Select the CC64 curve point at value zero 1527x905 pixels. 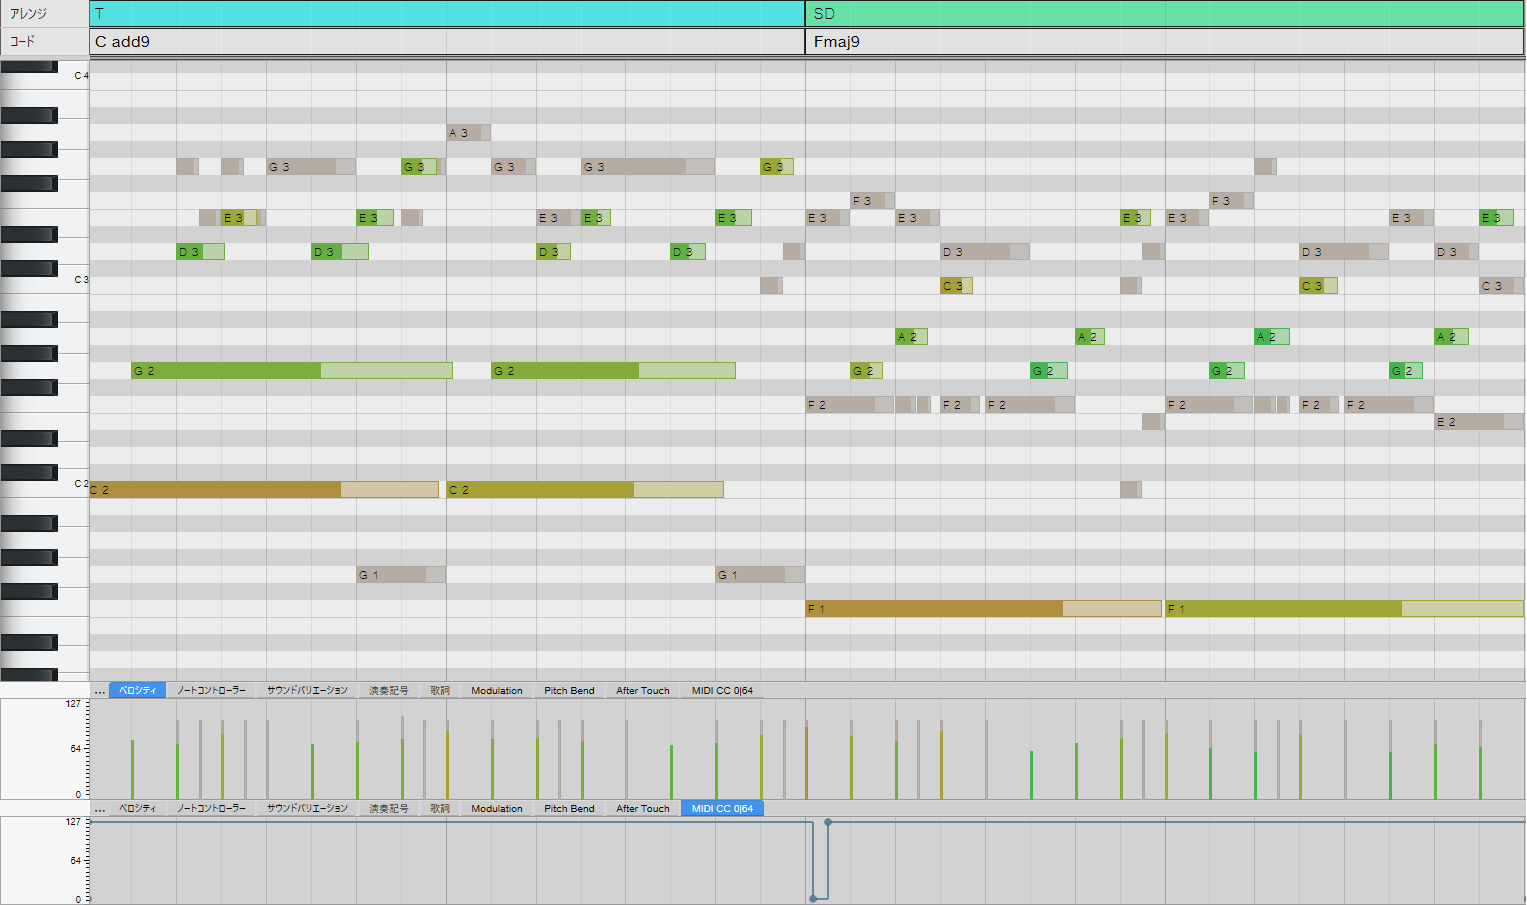pyautogui.click(x=813, y=898)
